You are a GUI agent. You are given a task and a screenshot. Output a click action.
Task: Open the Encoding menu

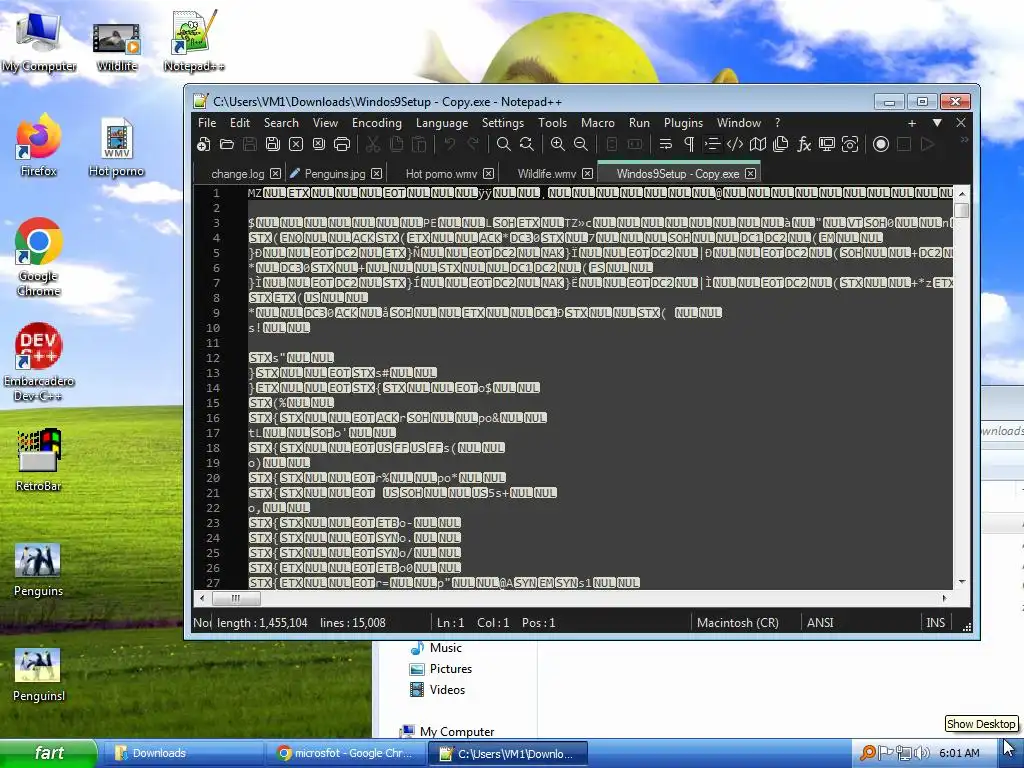(x=377, y=123)
